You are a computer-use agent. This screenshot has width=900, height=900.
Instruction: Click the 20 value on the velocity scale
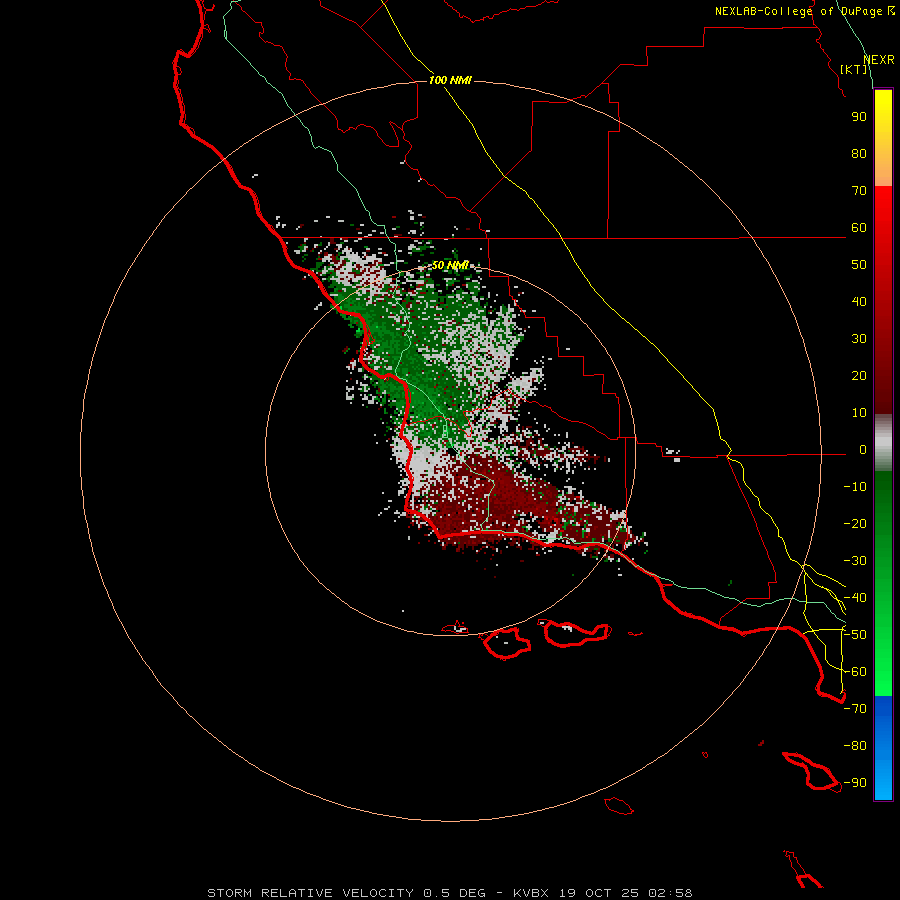(859, 376)
